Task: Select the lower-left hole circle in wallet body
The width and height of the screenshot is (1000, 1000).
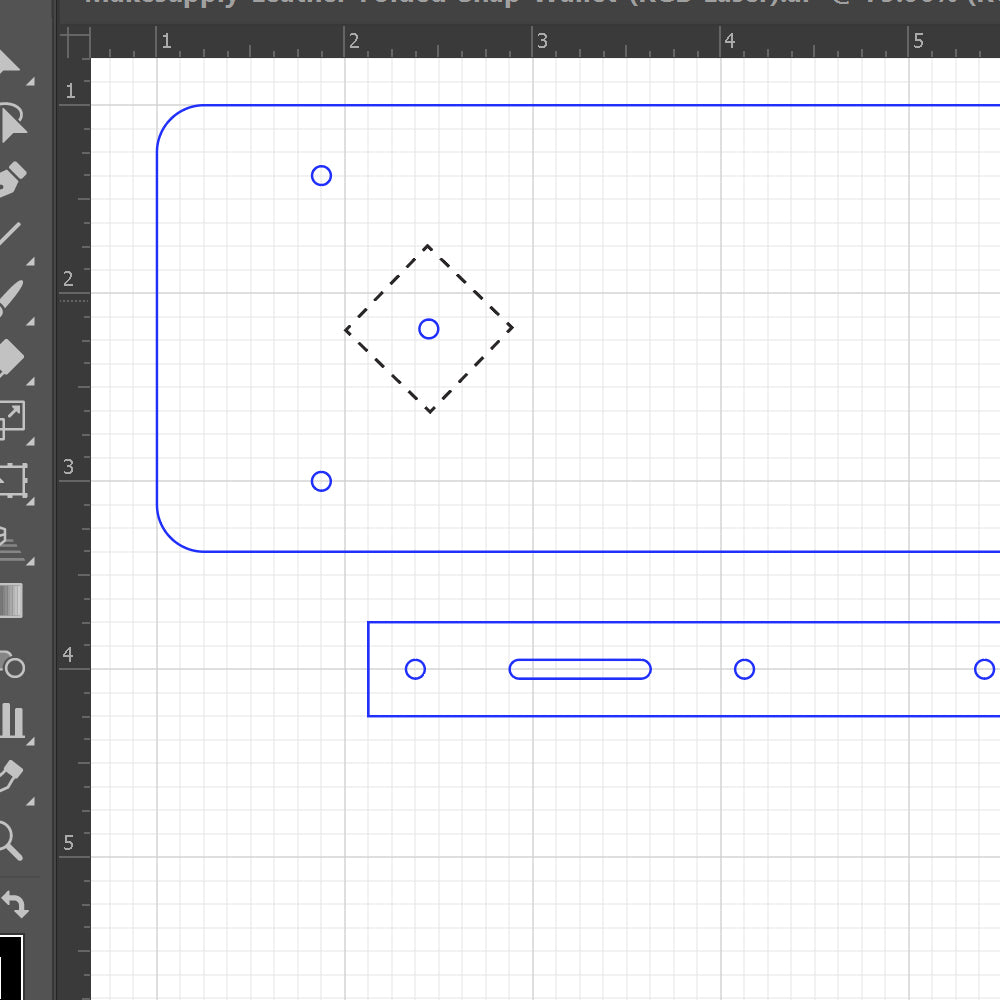Action: (x=321, y=482)
